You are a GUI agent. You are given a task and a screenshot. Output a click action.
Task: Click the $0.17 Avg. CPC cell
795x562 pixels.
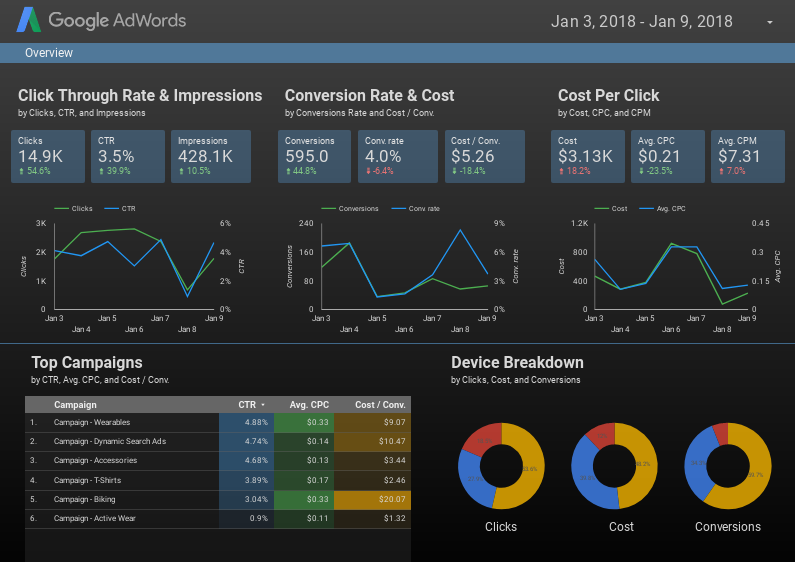(304, 480)
